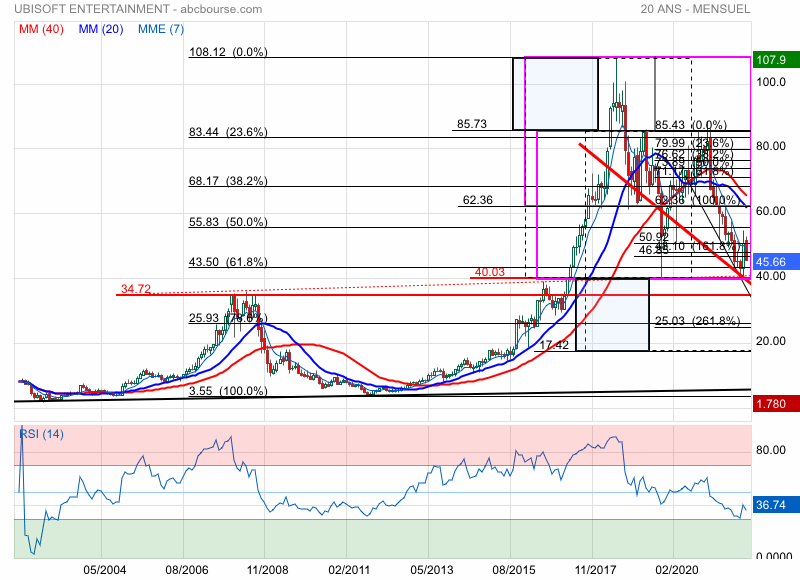Click the 02/2011 date axis label
800x580 pixels.
349,569
